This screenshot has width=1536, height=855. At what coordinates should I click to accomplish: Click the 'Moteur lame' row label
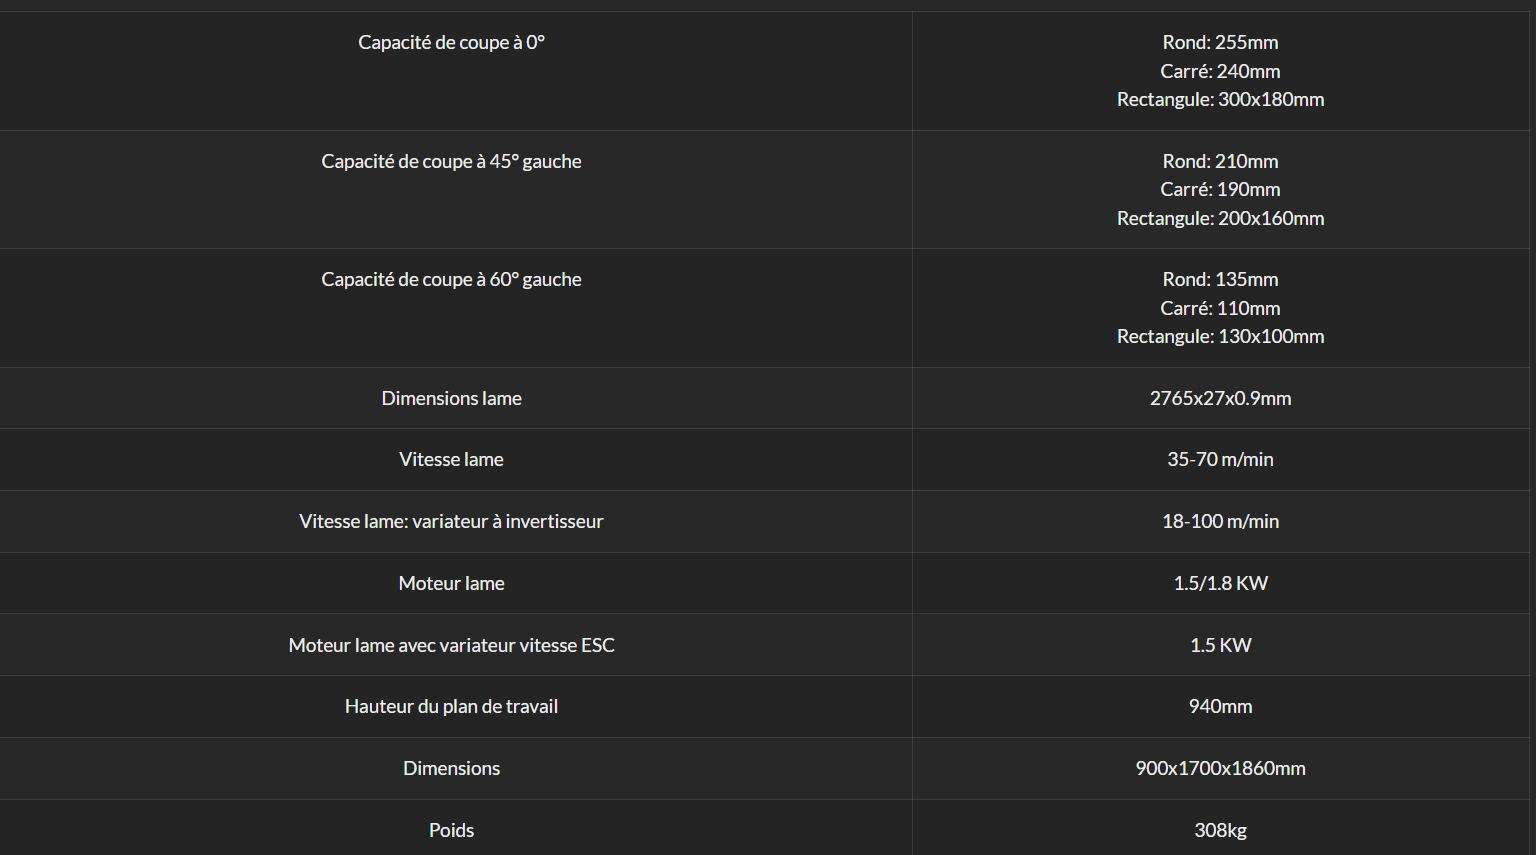[x=451, y=584]
